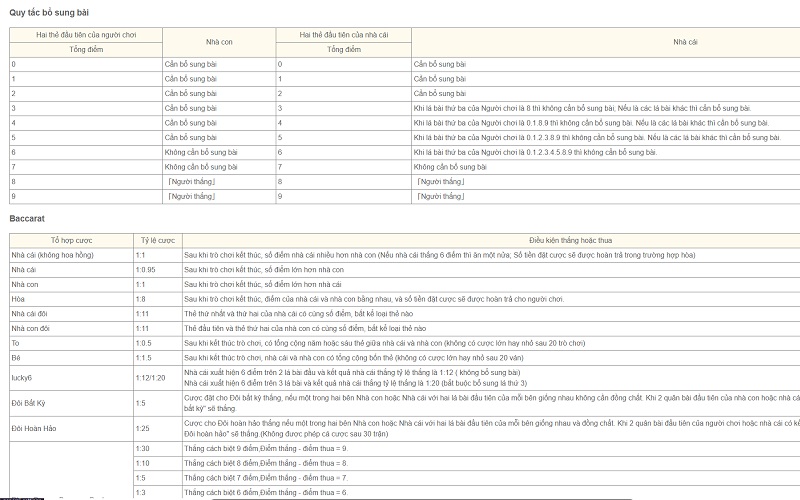The height and width of the screenshot is (500, 800).
Task: Select the 'Hai thẻ đầu tiên của nhà cái' header
Action: [344, 35]
